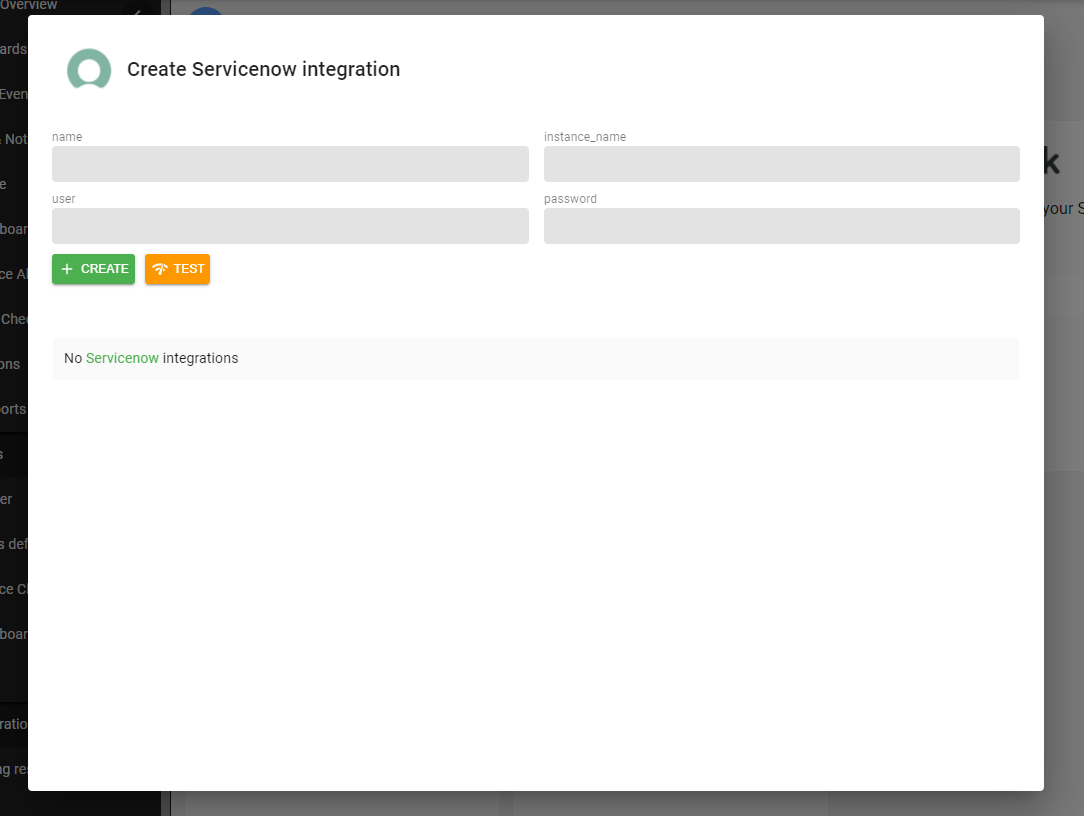Image resolution: width=1084 pixels, height=816 pixels.
Task: Click the password field label
Action: [570, 199]
